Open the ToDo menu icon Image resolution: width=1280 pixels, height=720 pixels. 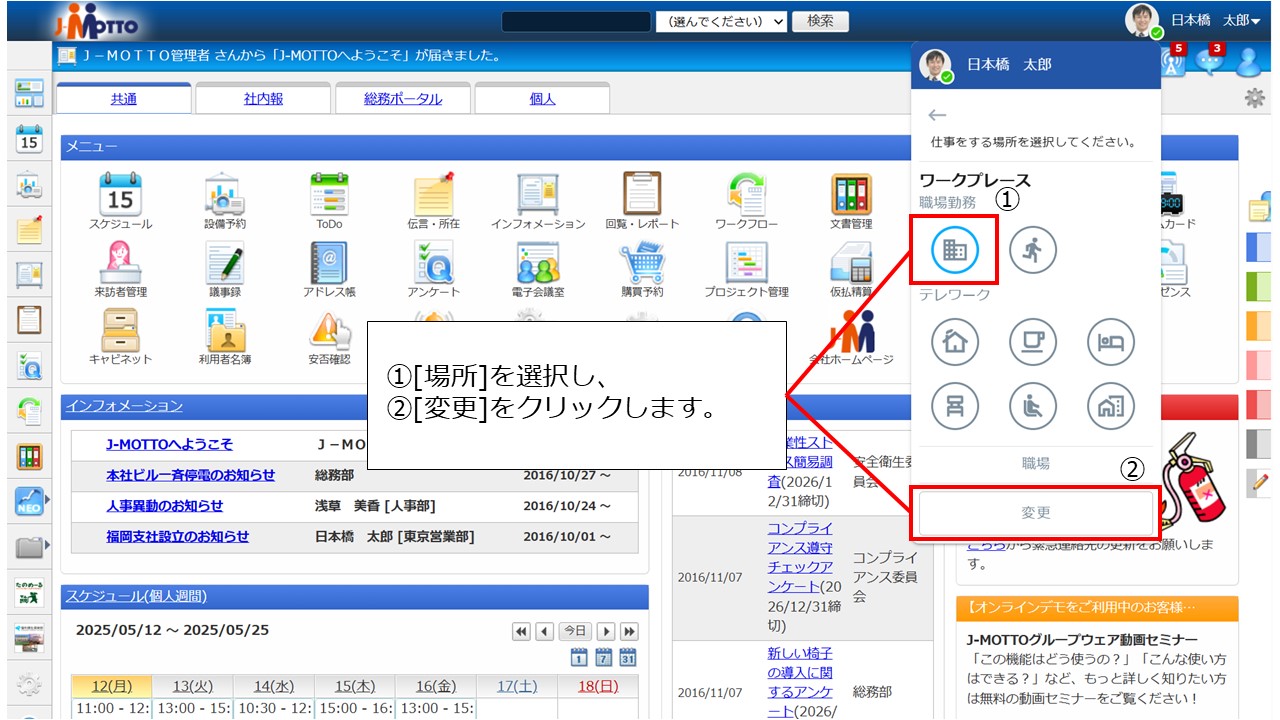pos(329,194)
